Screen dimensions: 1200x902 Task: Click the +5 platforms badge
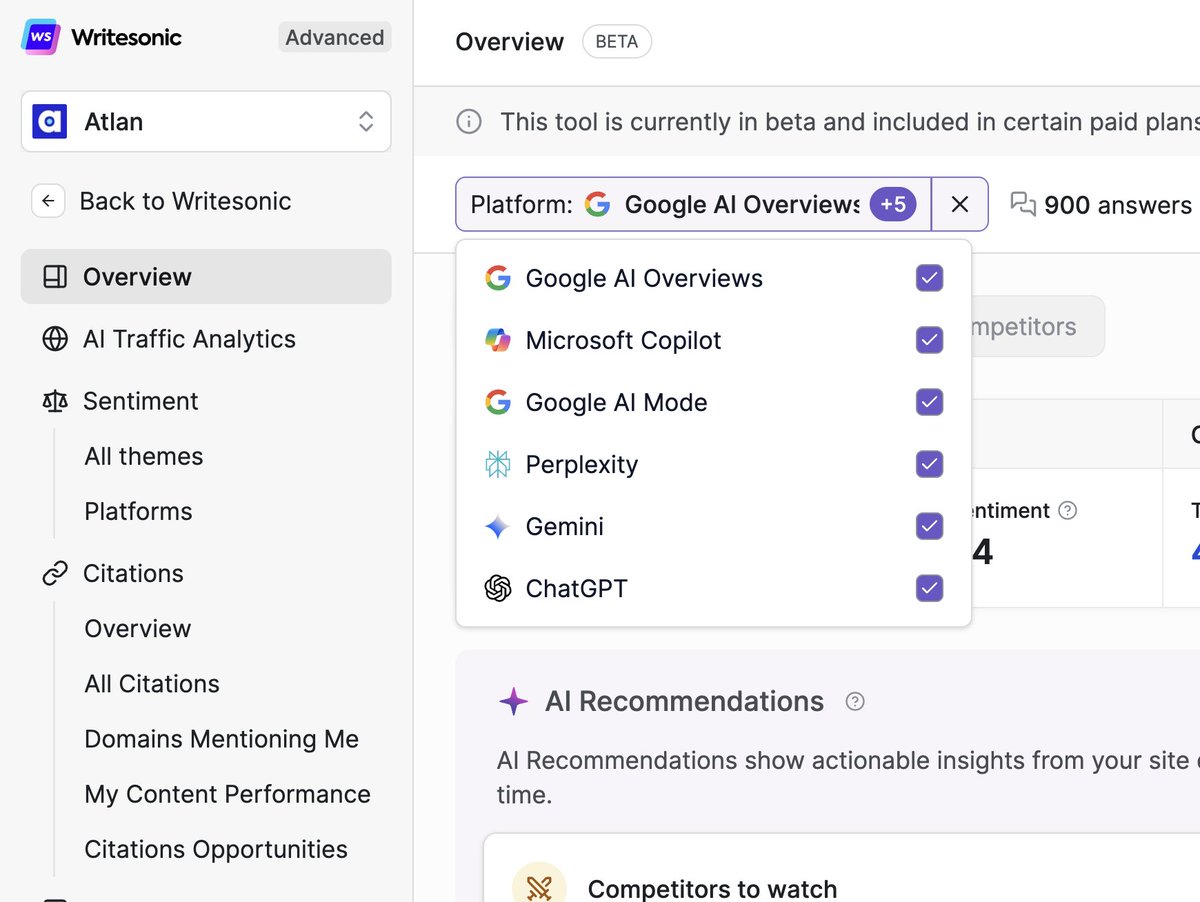tap(893, 205)
